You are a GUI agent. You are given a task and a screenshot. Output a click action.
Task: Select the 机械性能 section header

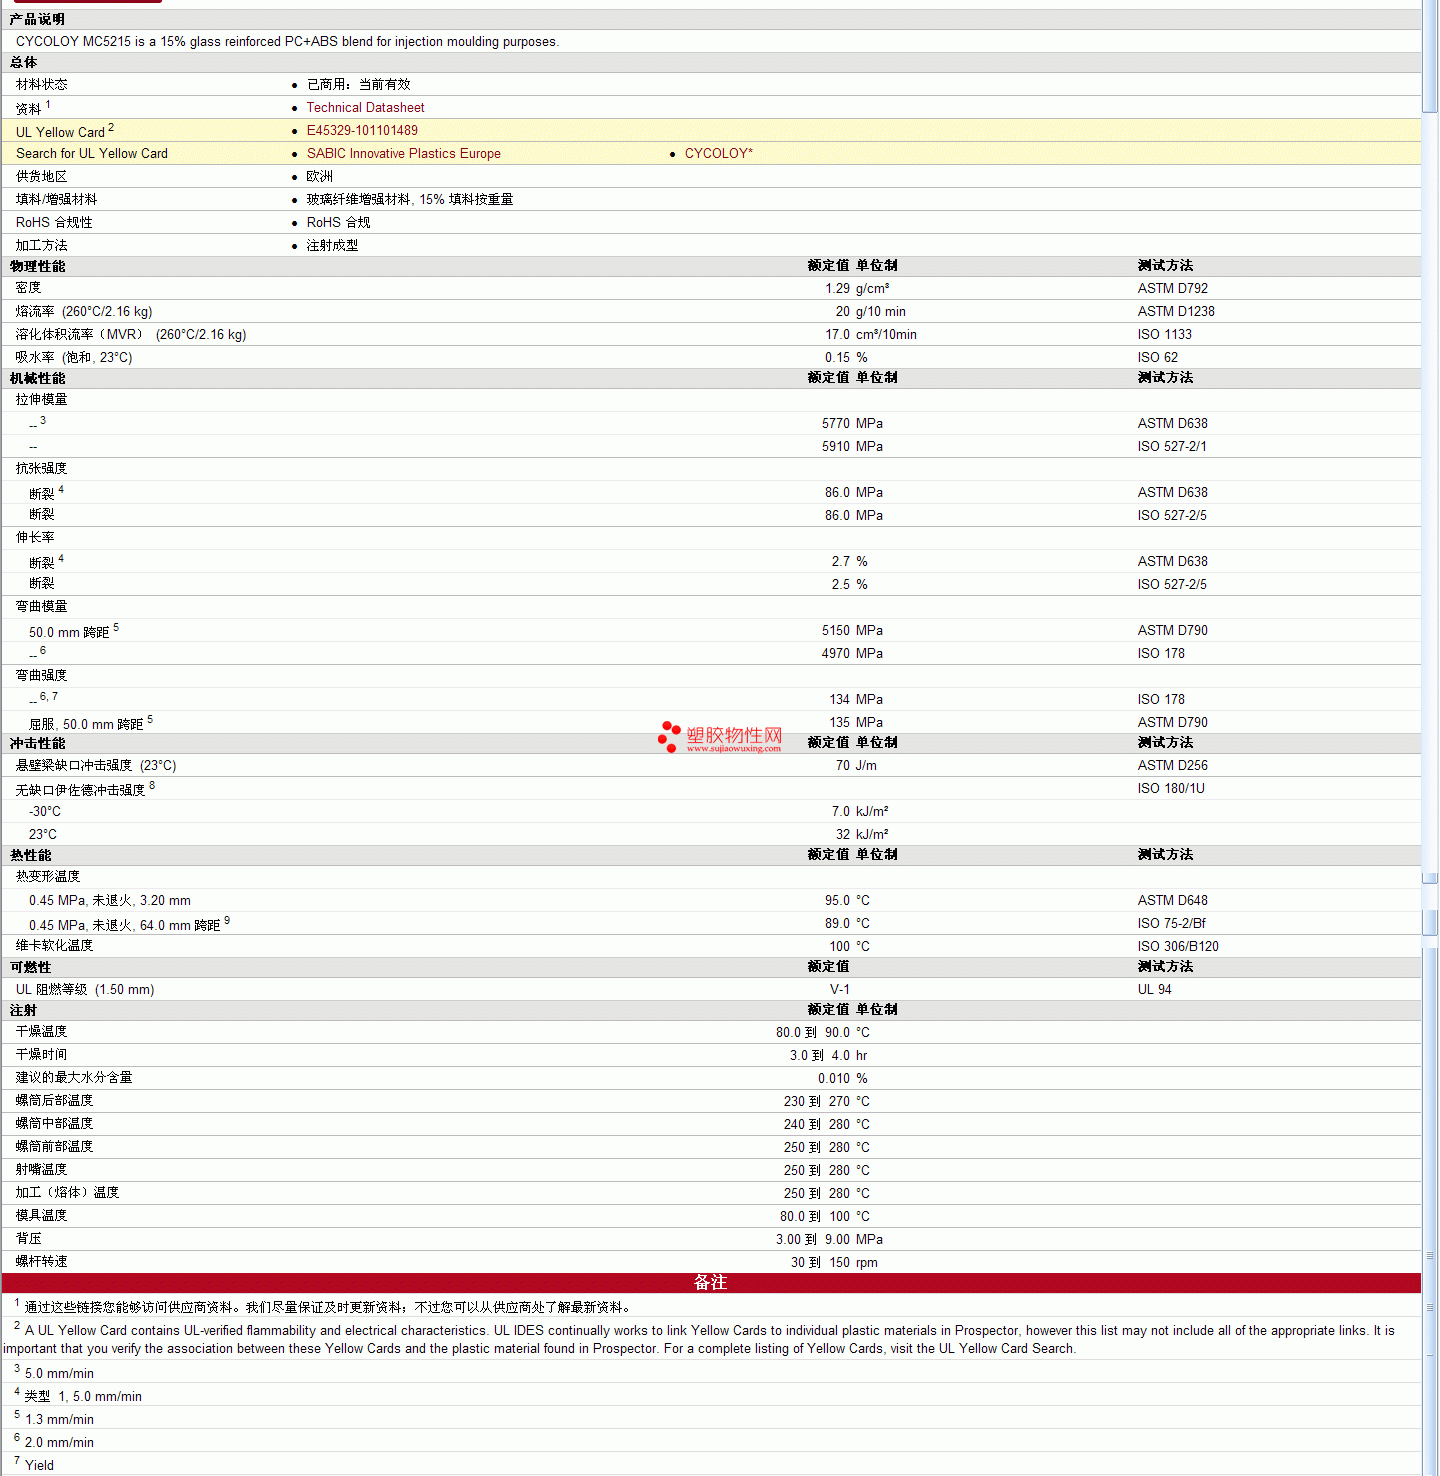tap(37, 379)
